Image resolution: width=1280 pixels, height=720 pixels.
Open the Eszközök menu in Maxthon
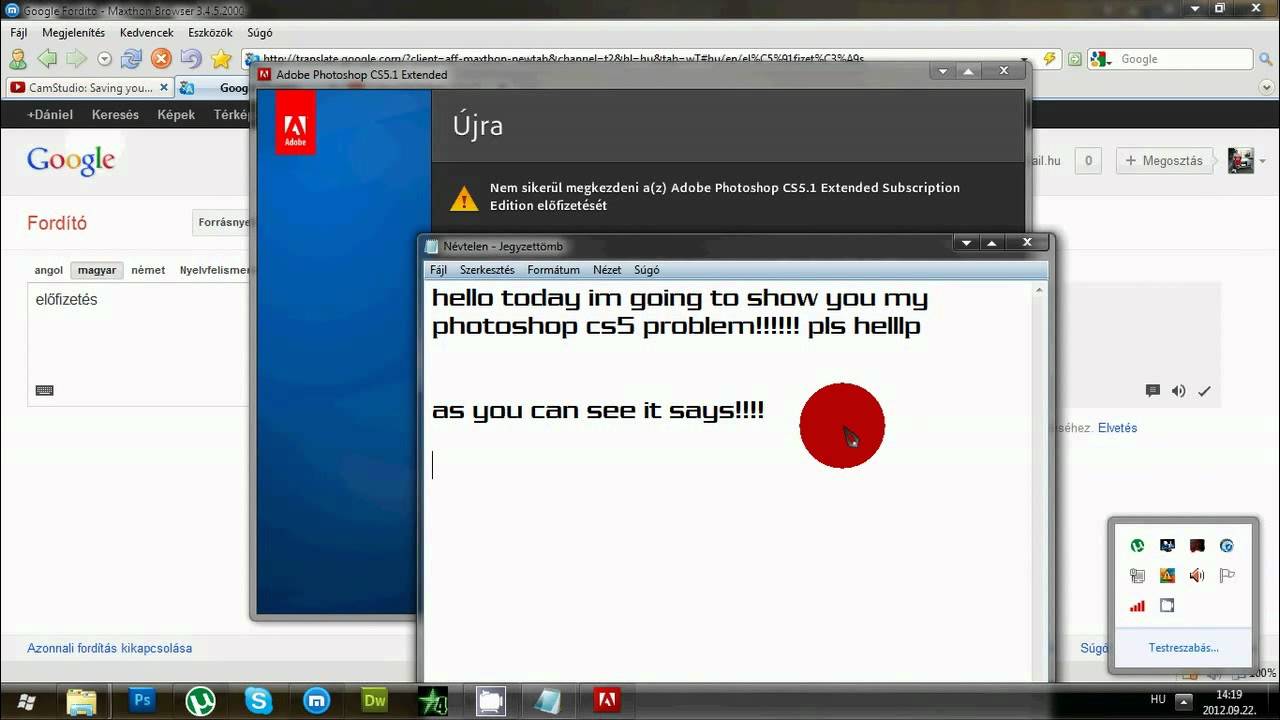pyautogui.click(x=210, y=33)
